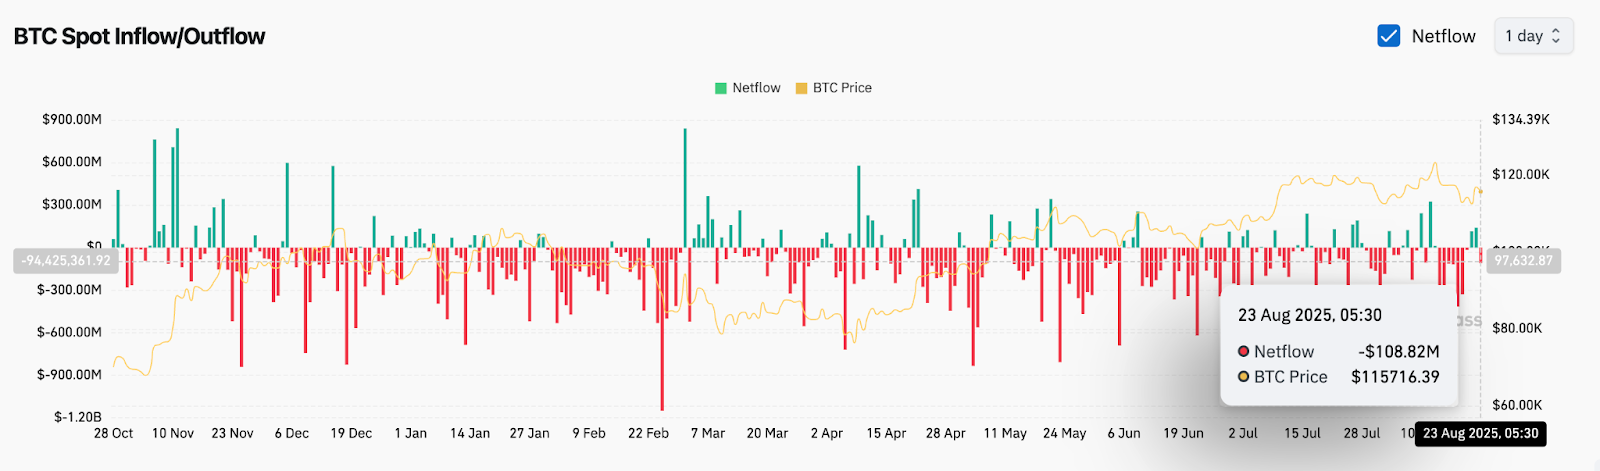Screen dimensions: 1600x471
Task: Hide the Netflow series via legend label
Action: click(x=756, y=88)
